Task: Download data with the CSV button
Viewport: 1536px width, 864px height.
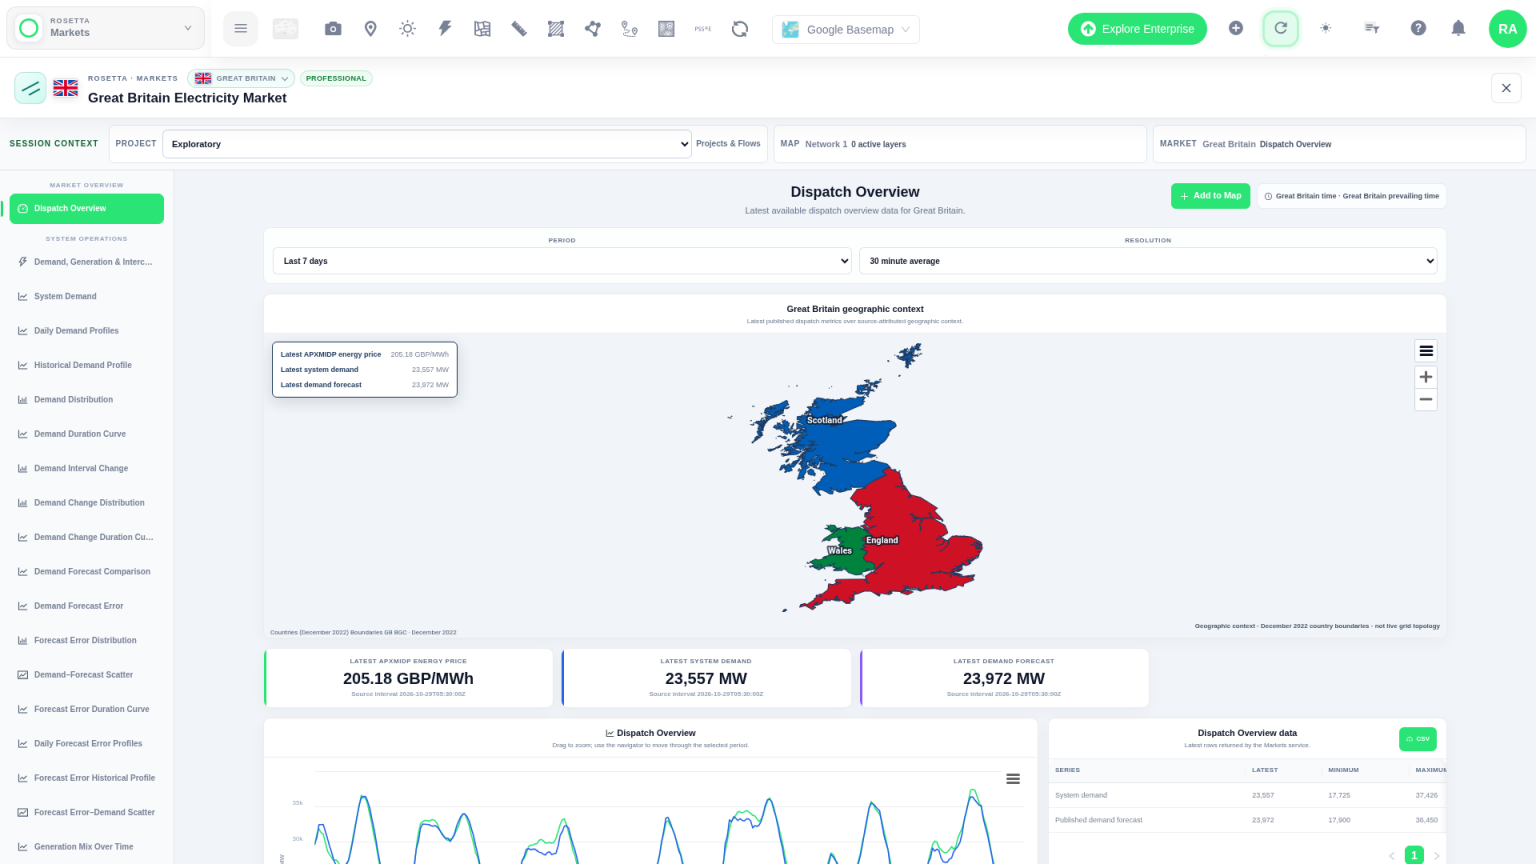Action: coord(1417,739)
